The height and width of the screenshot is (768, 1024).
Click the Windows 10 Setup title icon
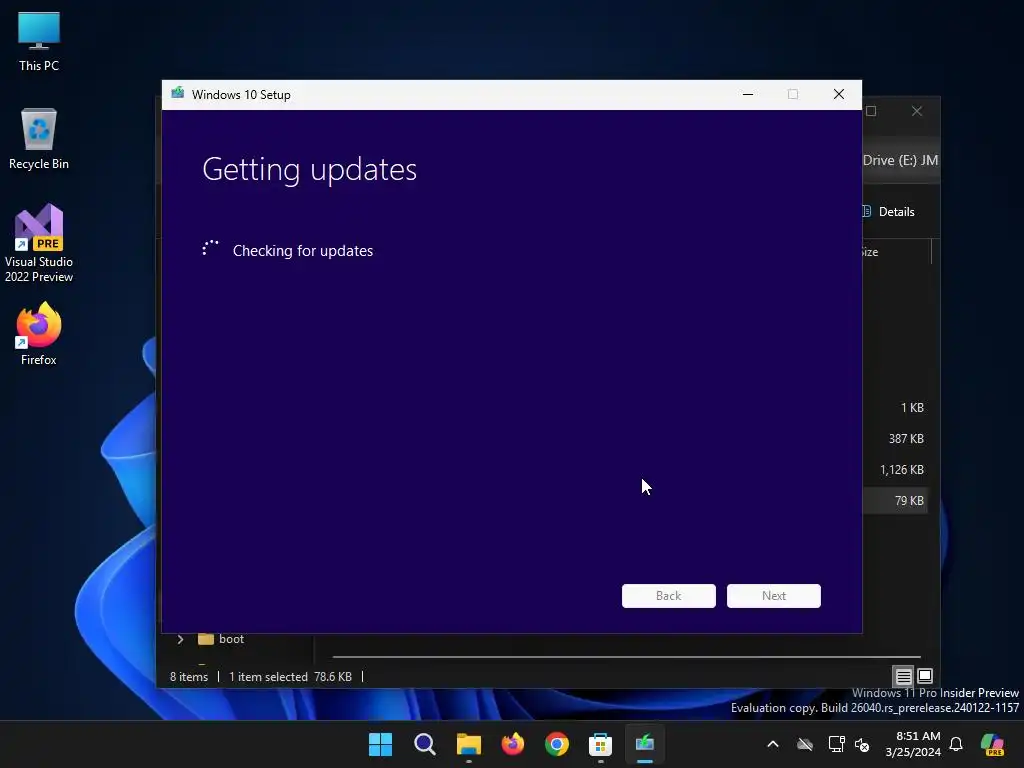coord(177,94)
